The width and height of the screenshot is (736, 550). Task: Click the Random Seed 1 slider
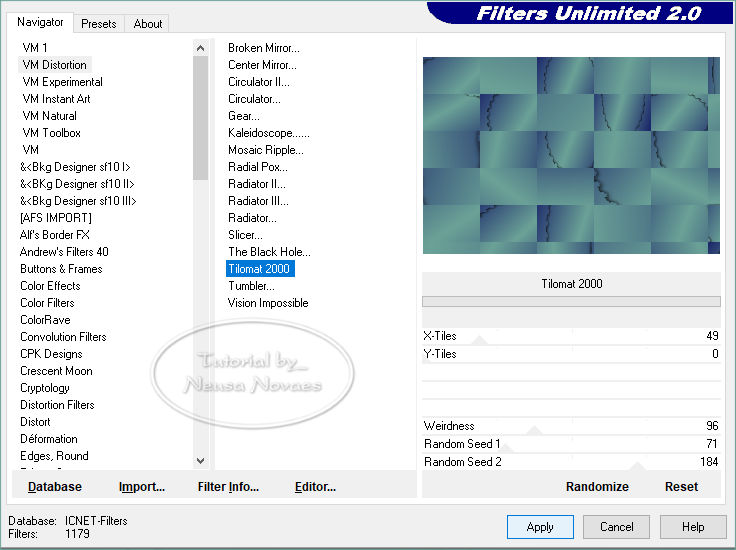click(571, 443)
